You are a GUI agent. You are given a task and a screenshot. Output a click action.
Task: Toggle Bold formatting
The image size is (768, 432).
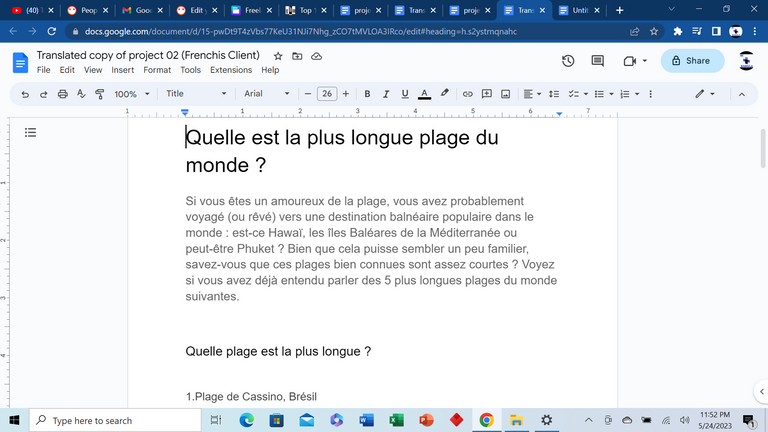(367, 94)
